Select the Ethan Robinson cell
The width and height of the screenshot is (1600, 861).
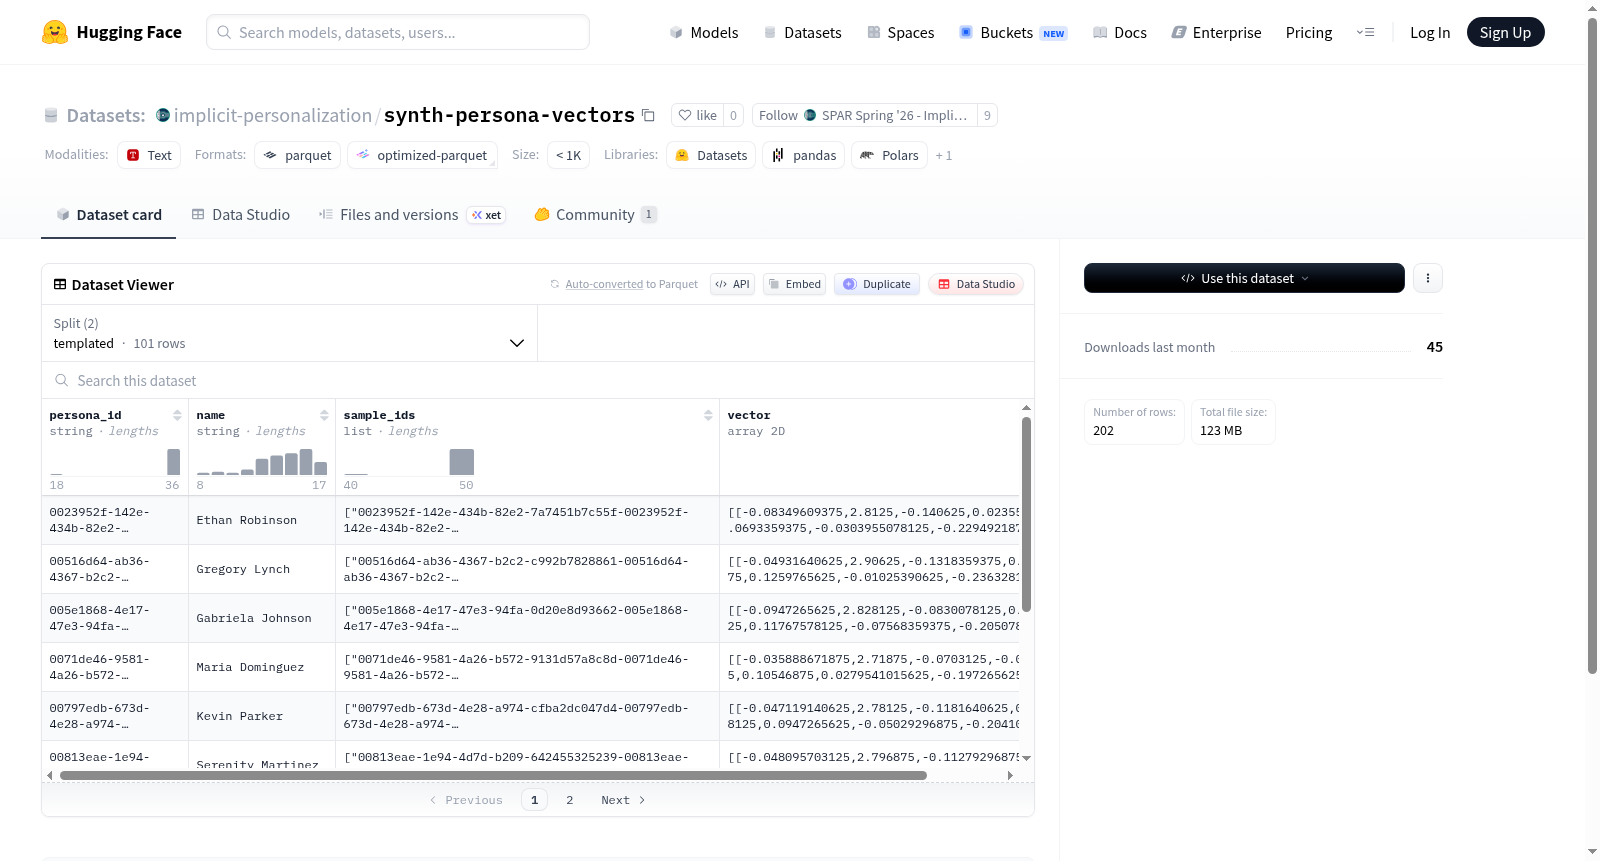pos(262,520)
